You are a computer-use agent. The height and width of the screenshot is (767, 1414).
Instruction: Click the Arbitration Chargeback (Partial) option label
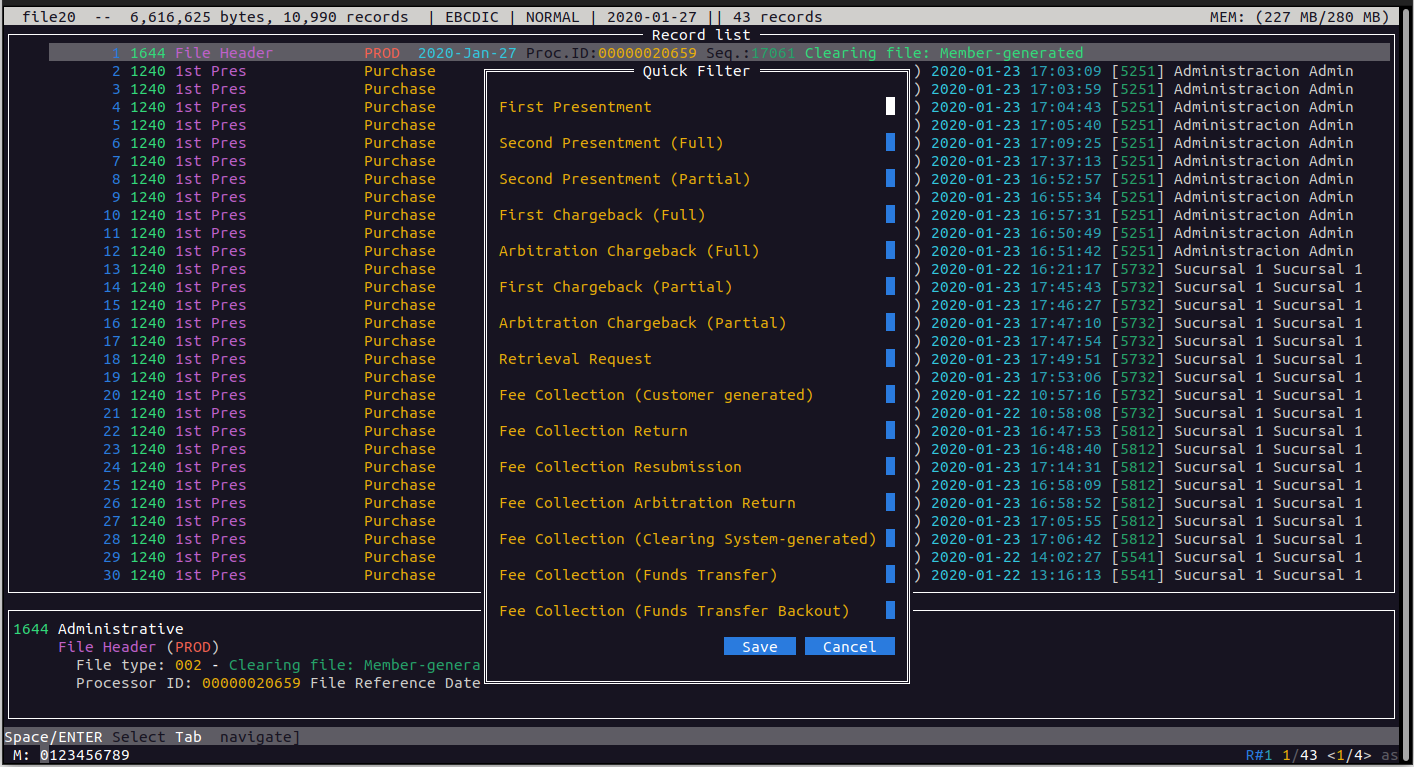pos(642,323)
